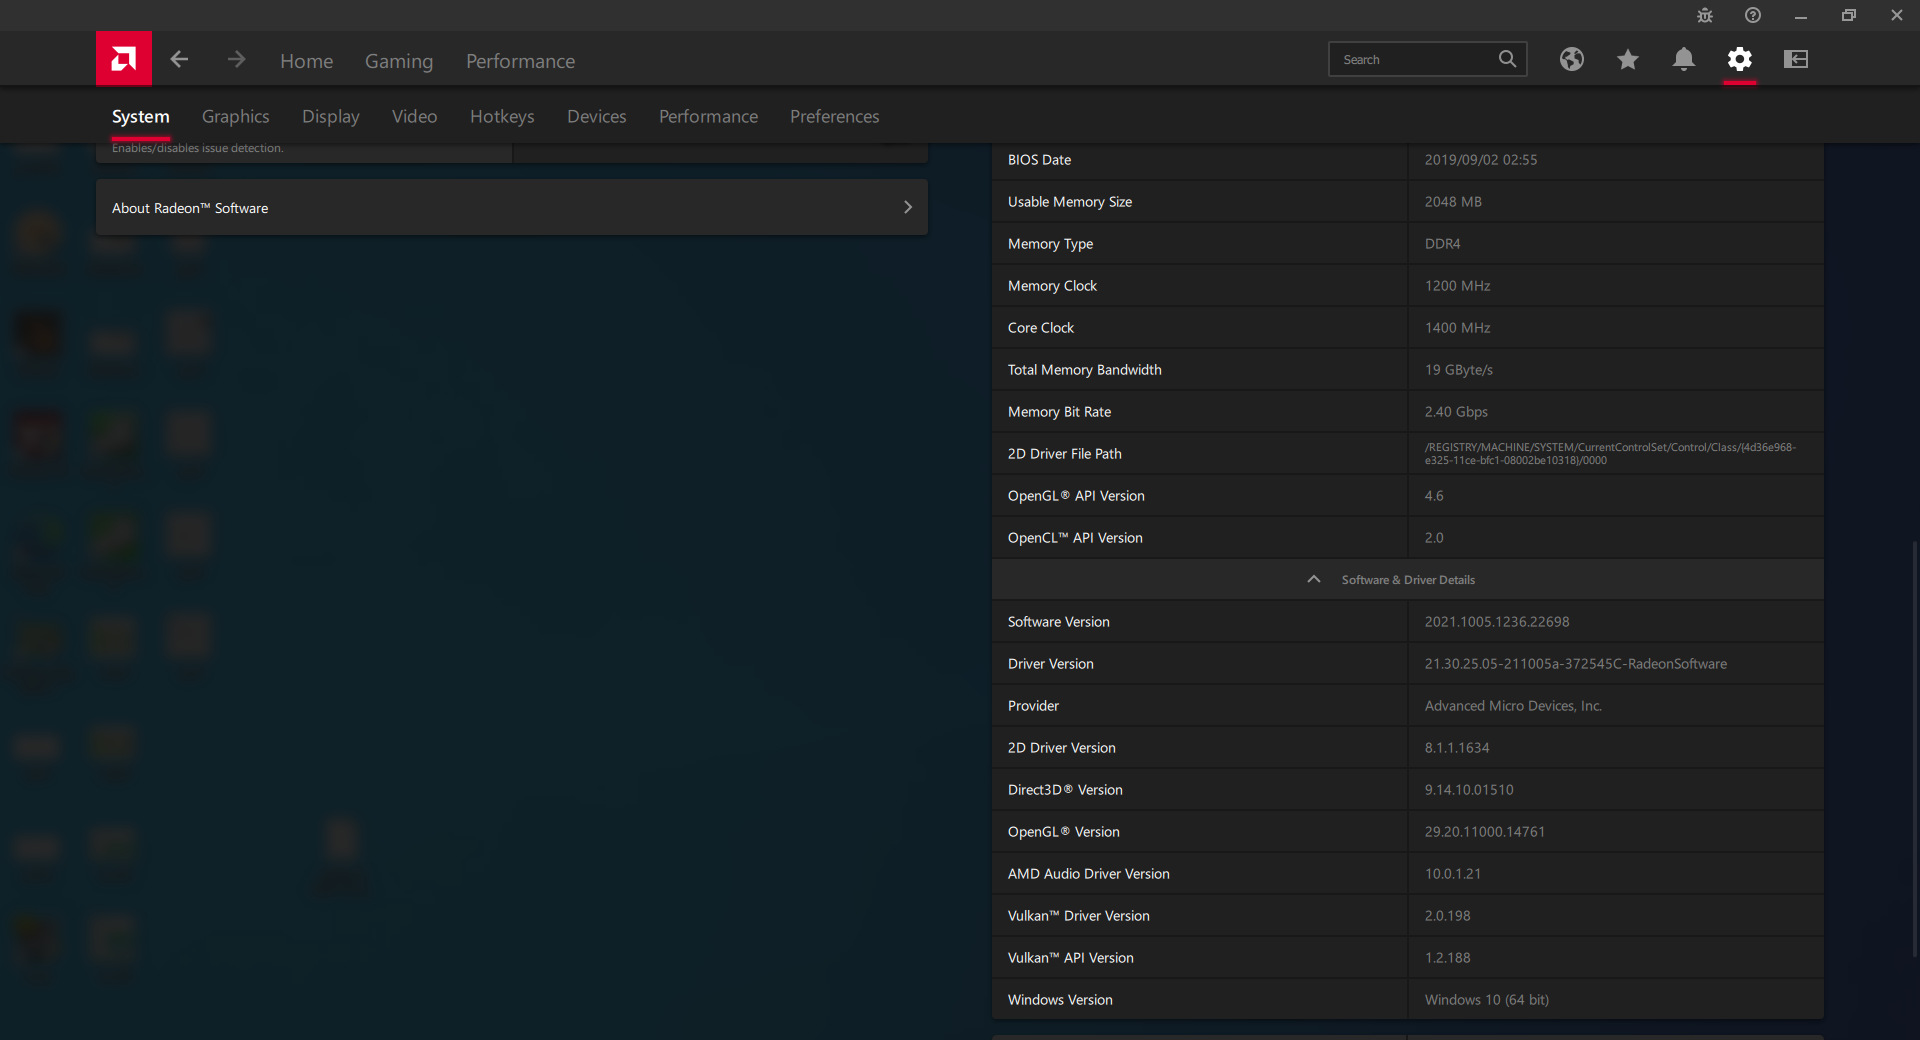Click the Windows Version label
The height and width of the screenshot is (1040, 1920).
pos(1060,1000)
